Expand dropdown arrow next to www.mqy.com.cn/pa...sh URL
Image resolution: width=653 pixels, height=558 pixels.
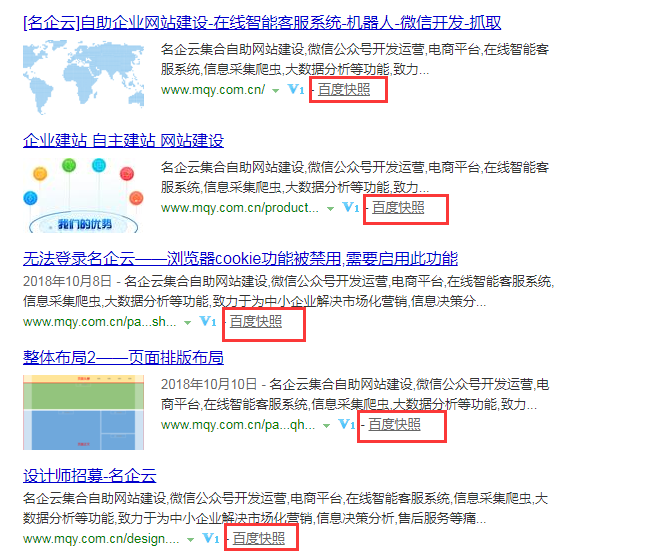[187, 322]
